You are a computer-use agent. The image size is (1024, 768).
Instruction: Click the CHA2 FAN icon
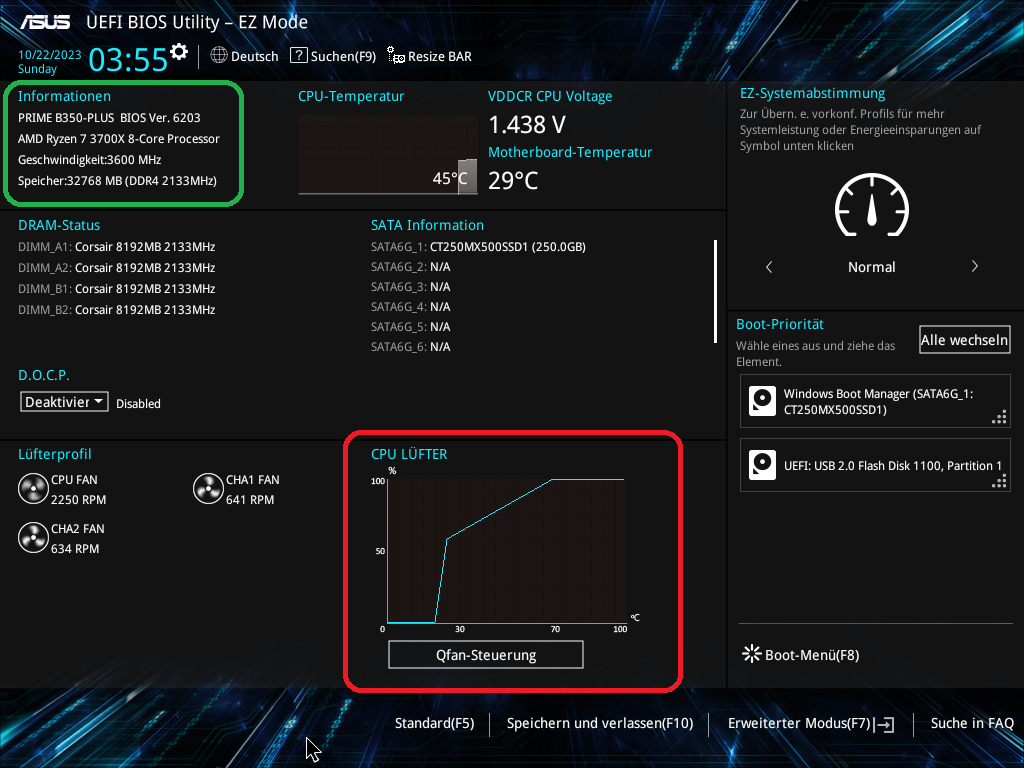tap(33, 538)
